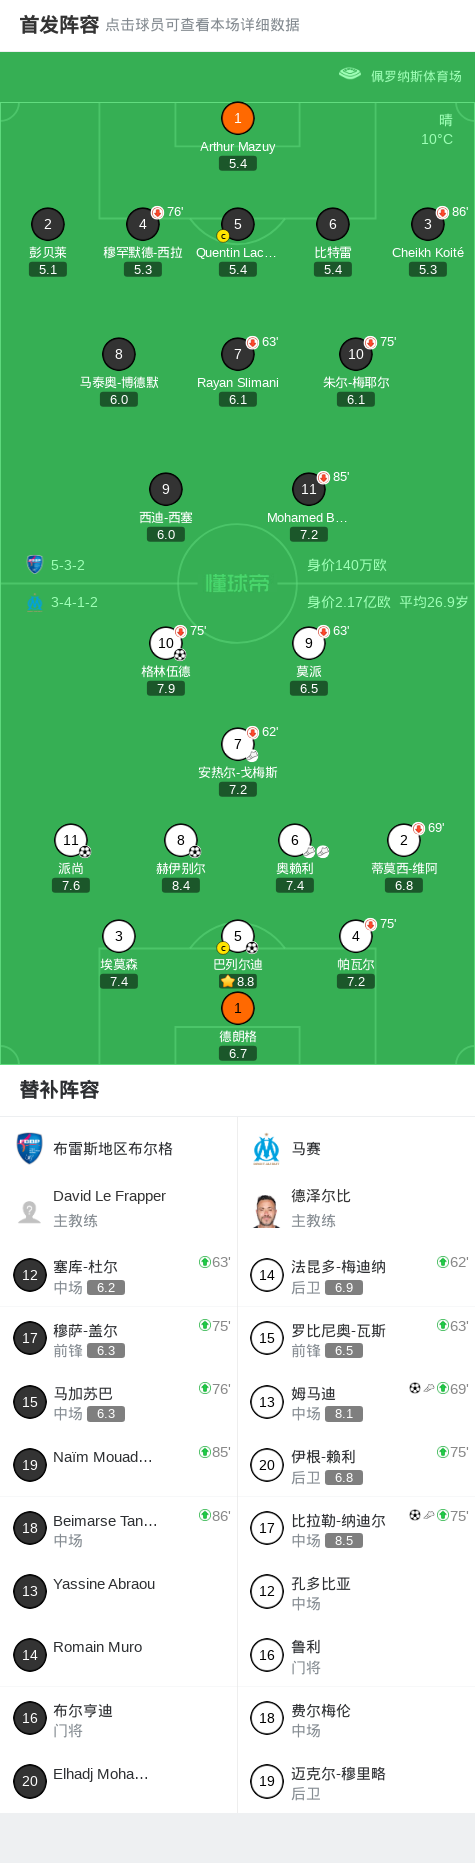Select substitute 比拉勒-纳迪尔尔 number 17

click(356, 1529)
